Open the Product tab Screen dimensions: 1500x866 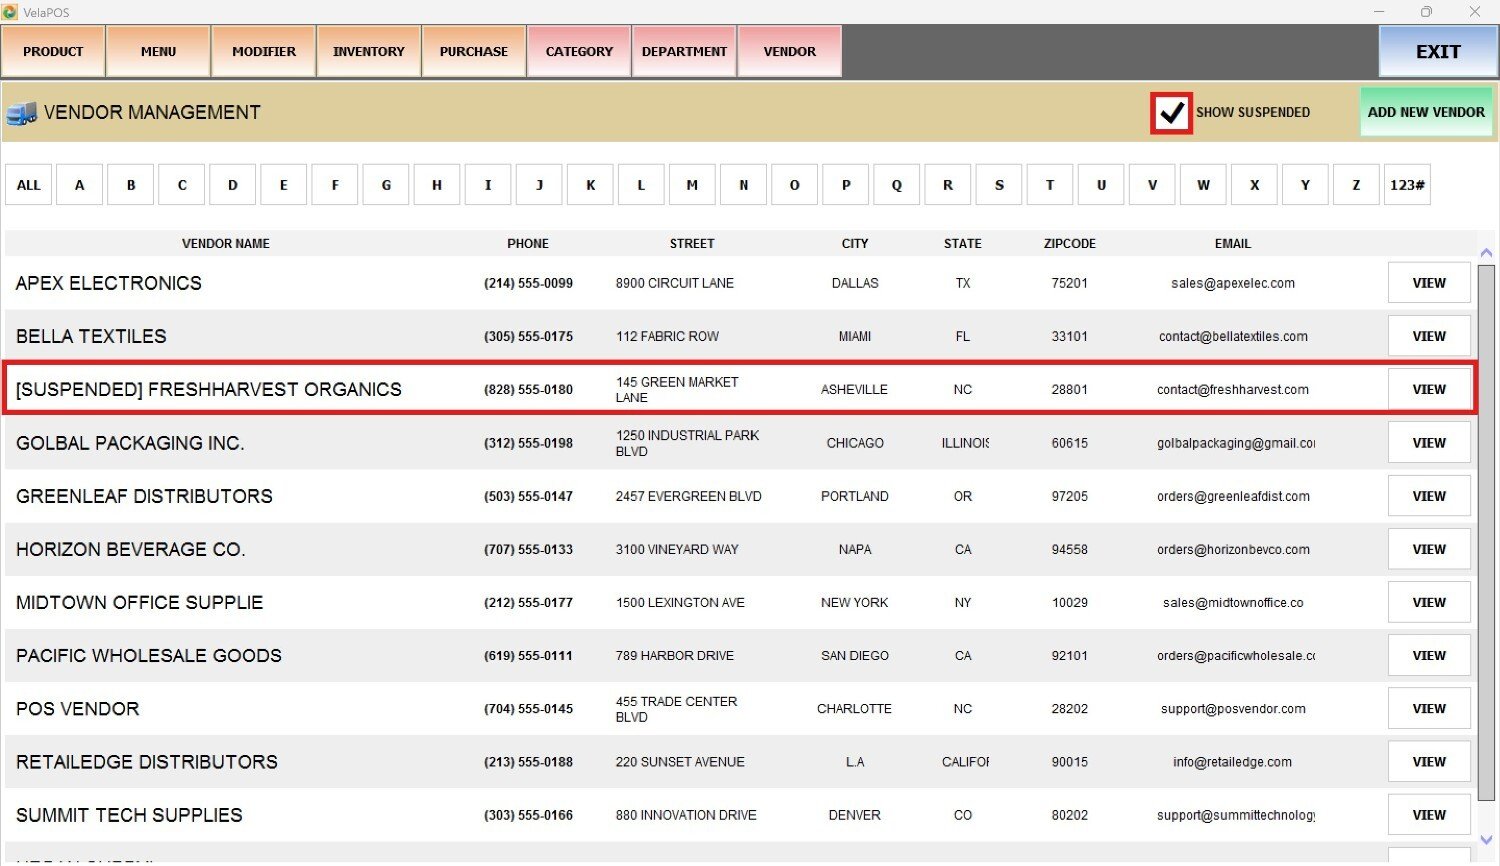(53, 52)
